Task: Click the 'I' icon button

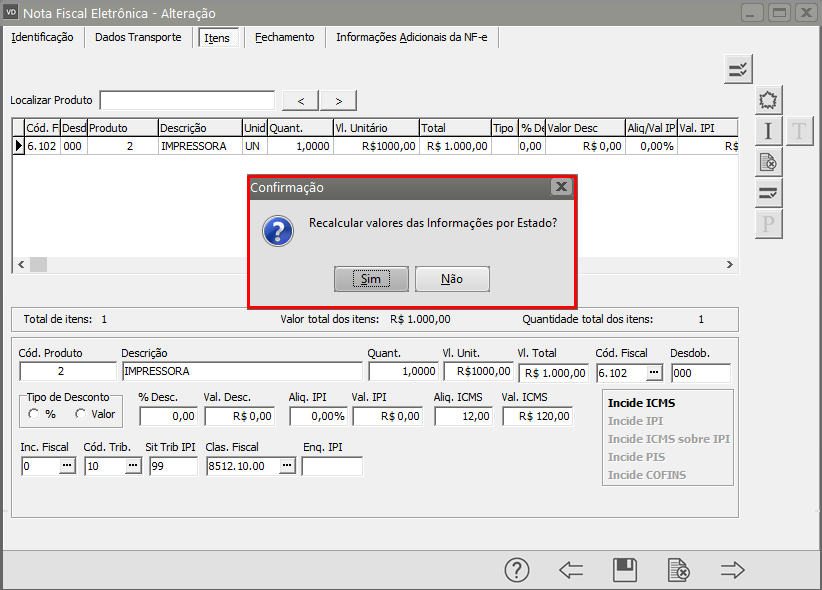Action: pos(768,131)
